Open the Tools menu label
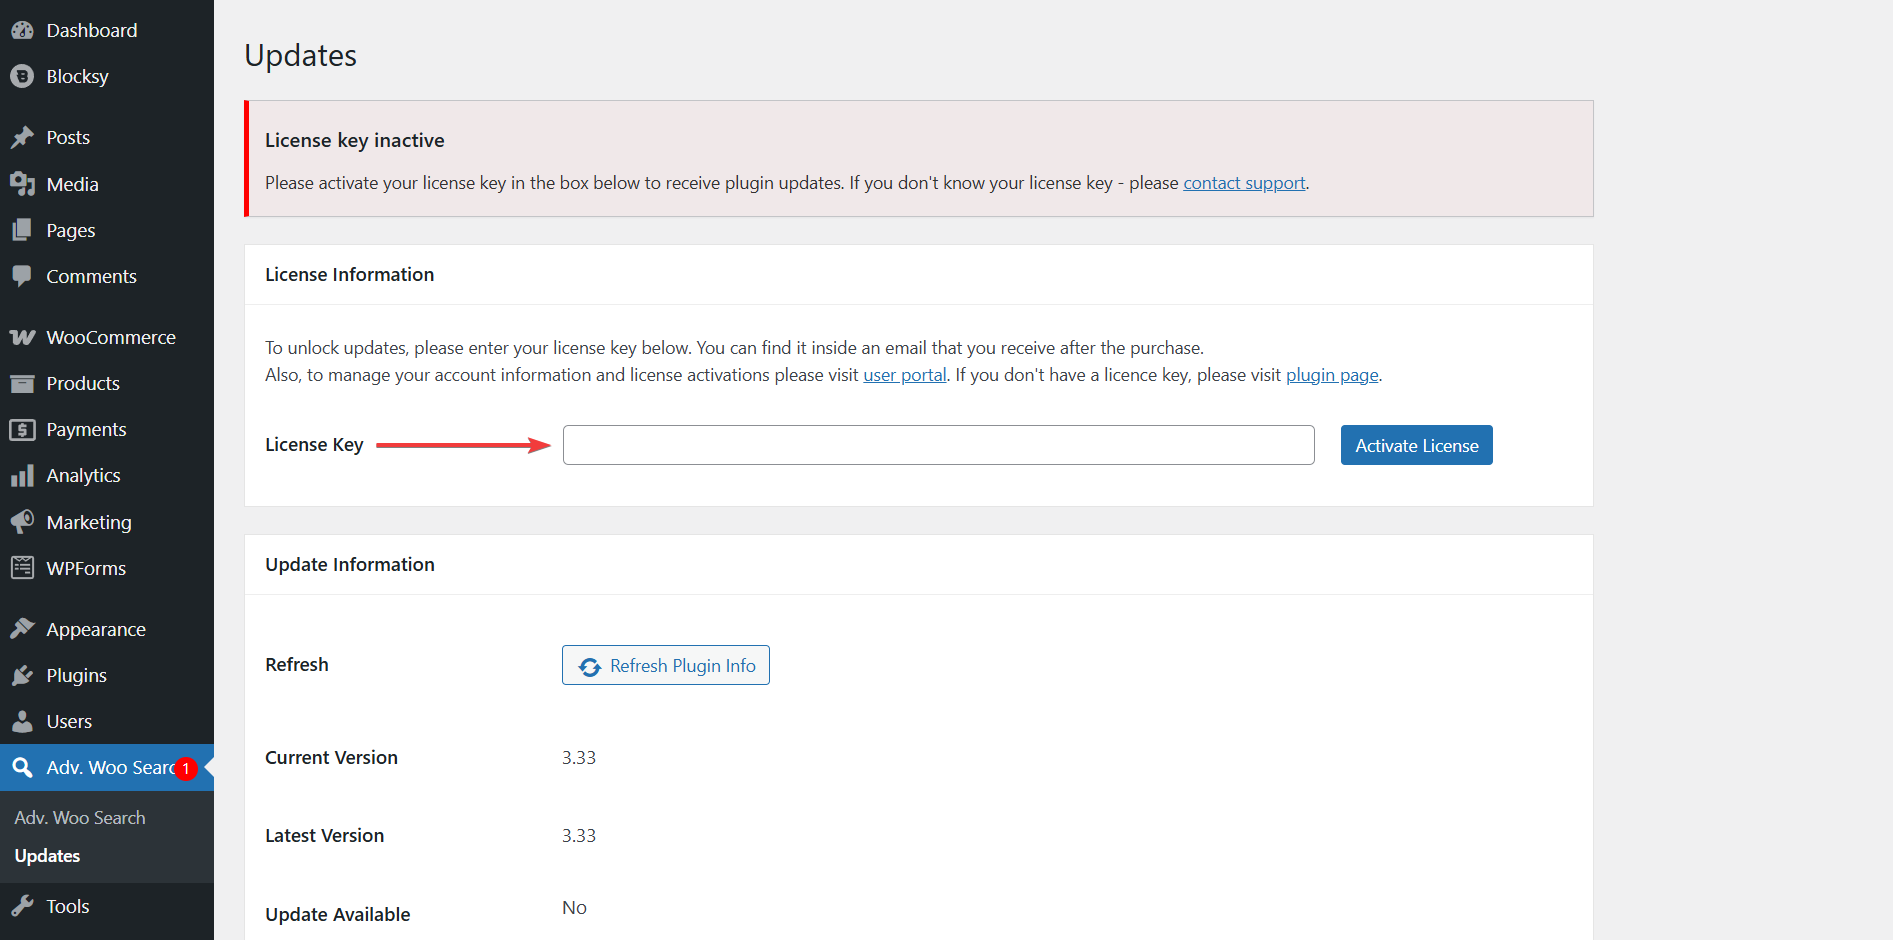Image resolution: width=1893 pixels, height=940 pixels. point(68,906)
